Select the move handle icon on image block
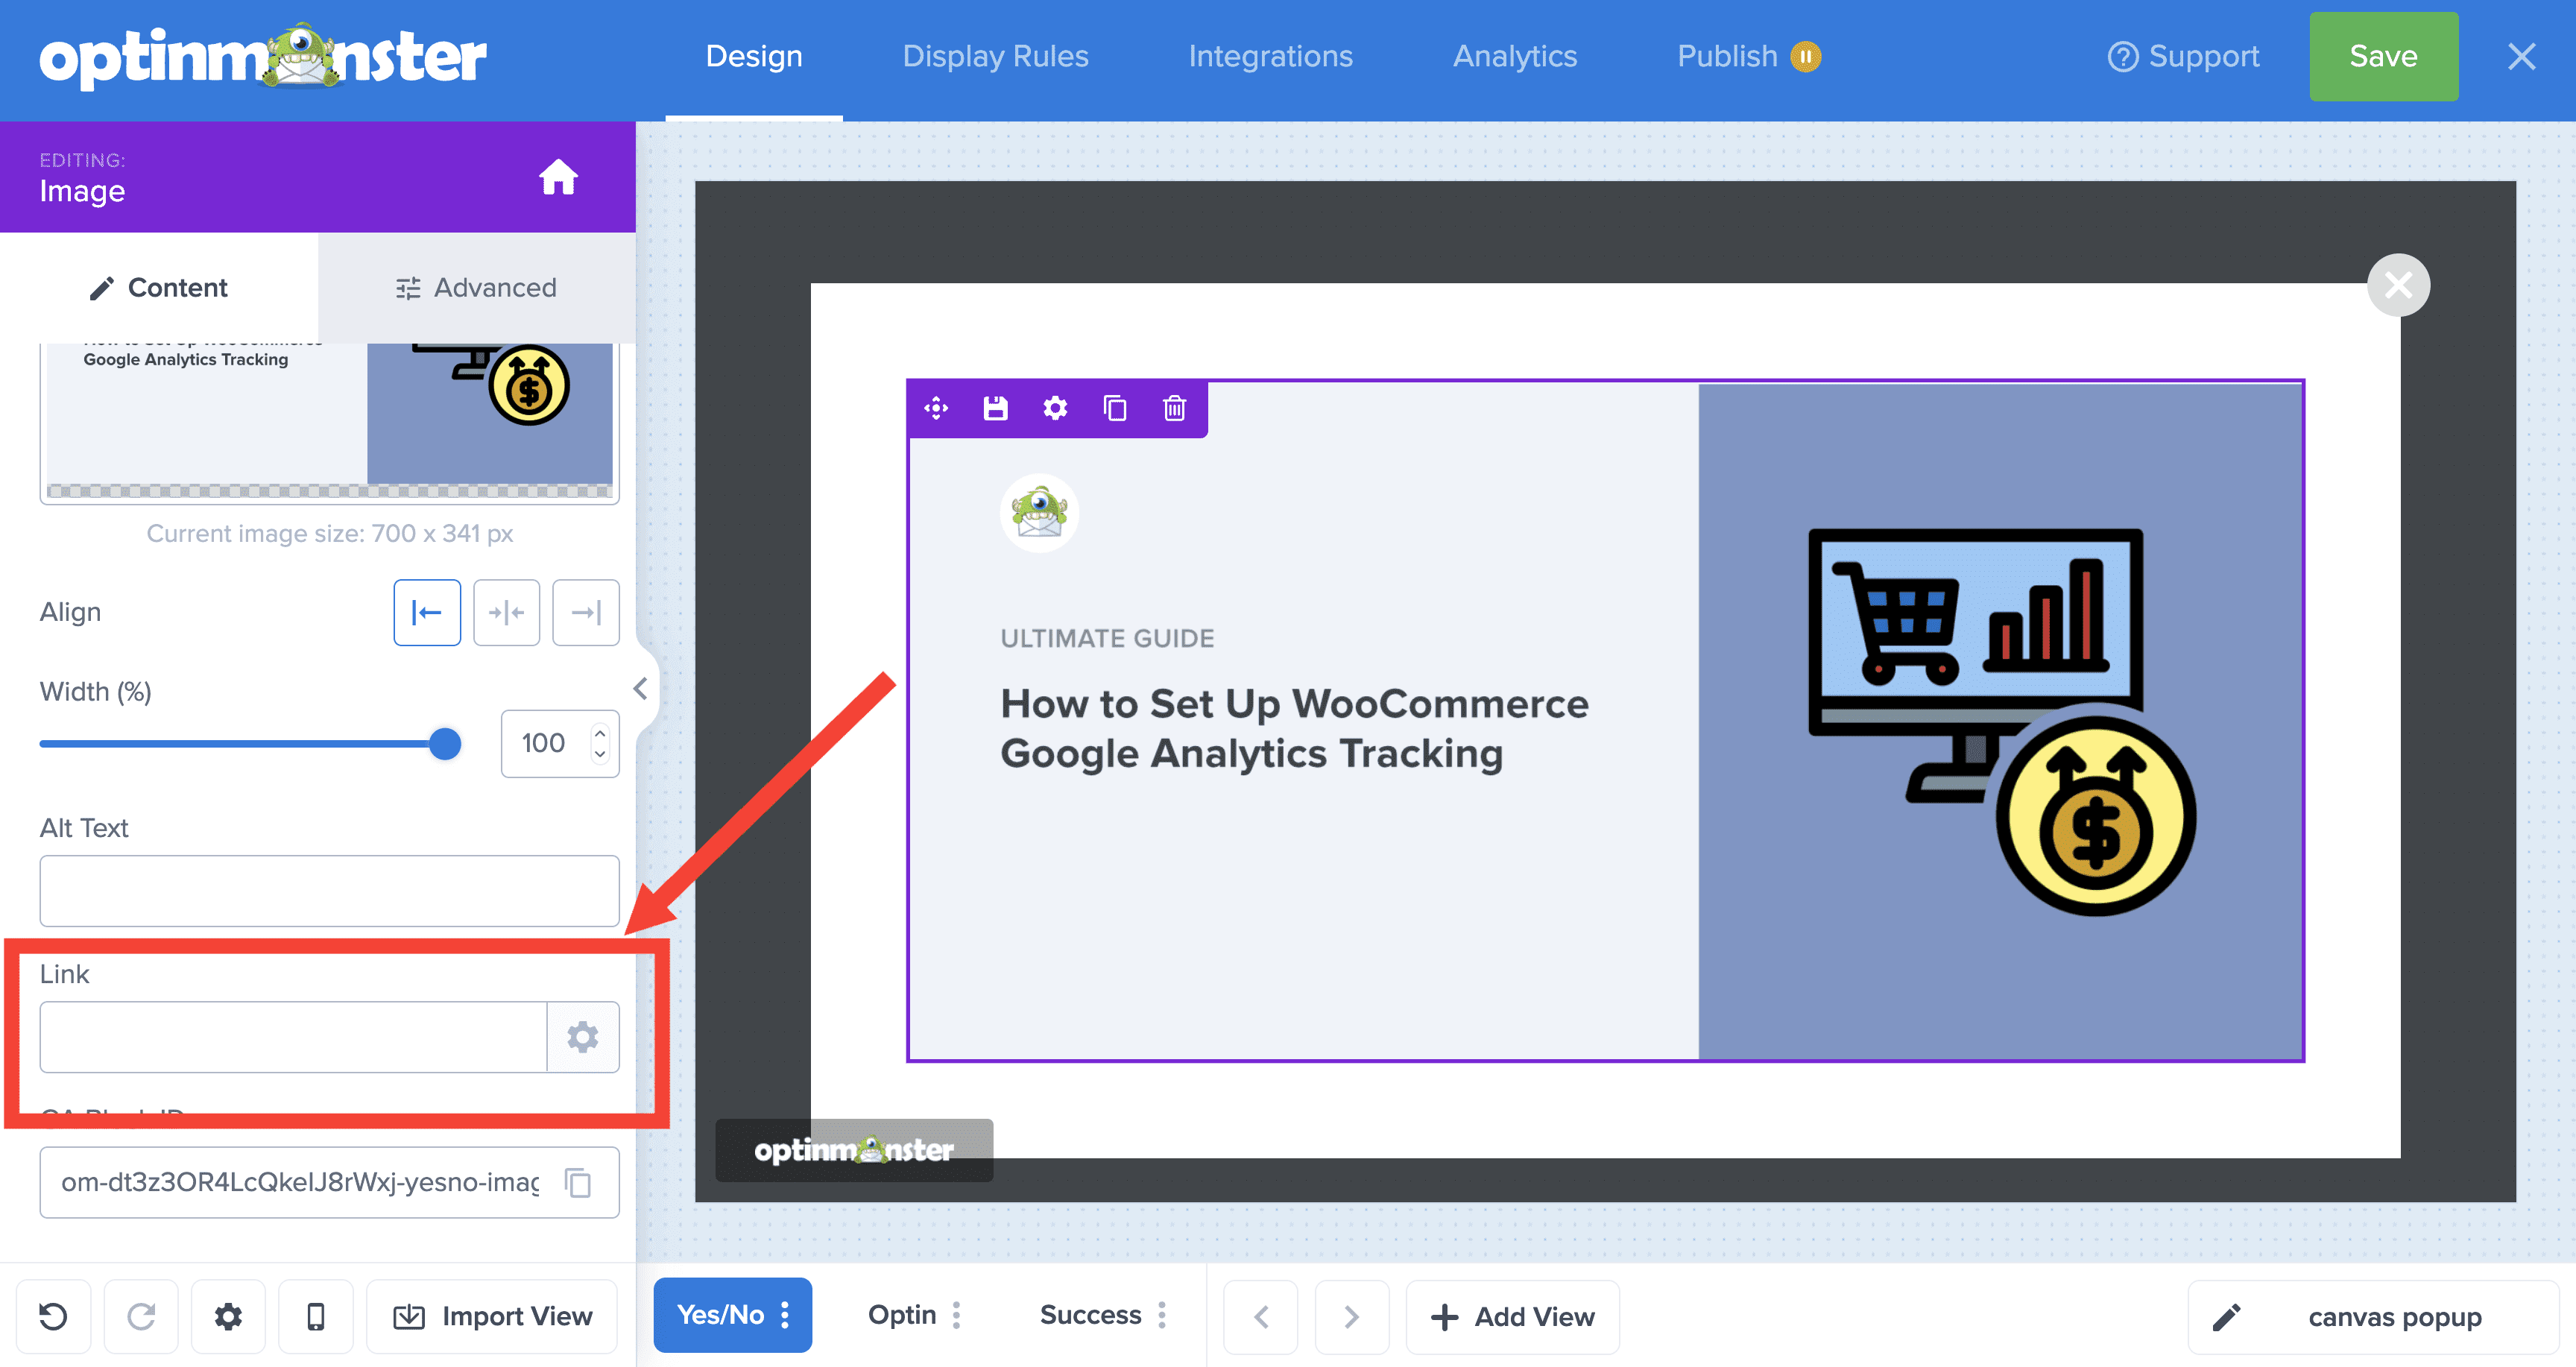 [936, 408]
